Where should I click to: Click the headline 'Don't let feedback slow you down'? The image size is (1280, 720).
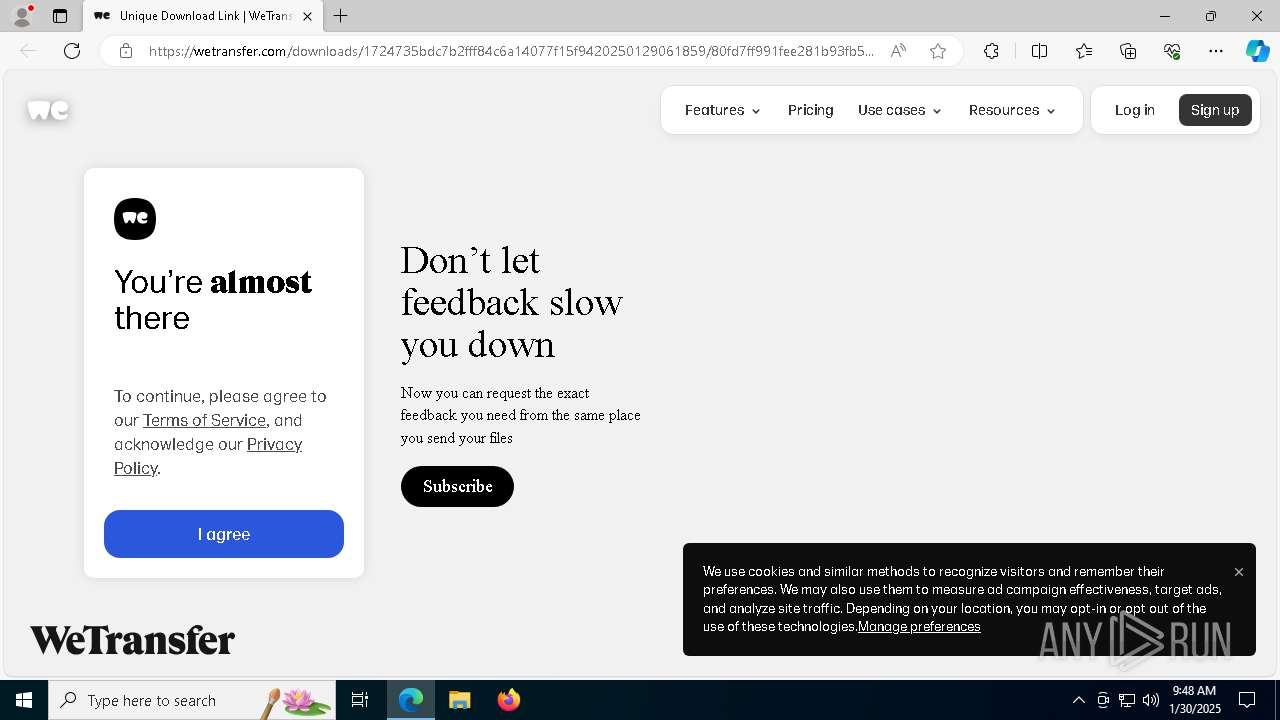click(512, 302)
